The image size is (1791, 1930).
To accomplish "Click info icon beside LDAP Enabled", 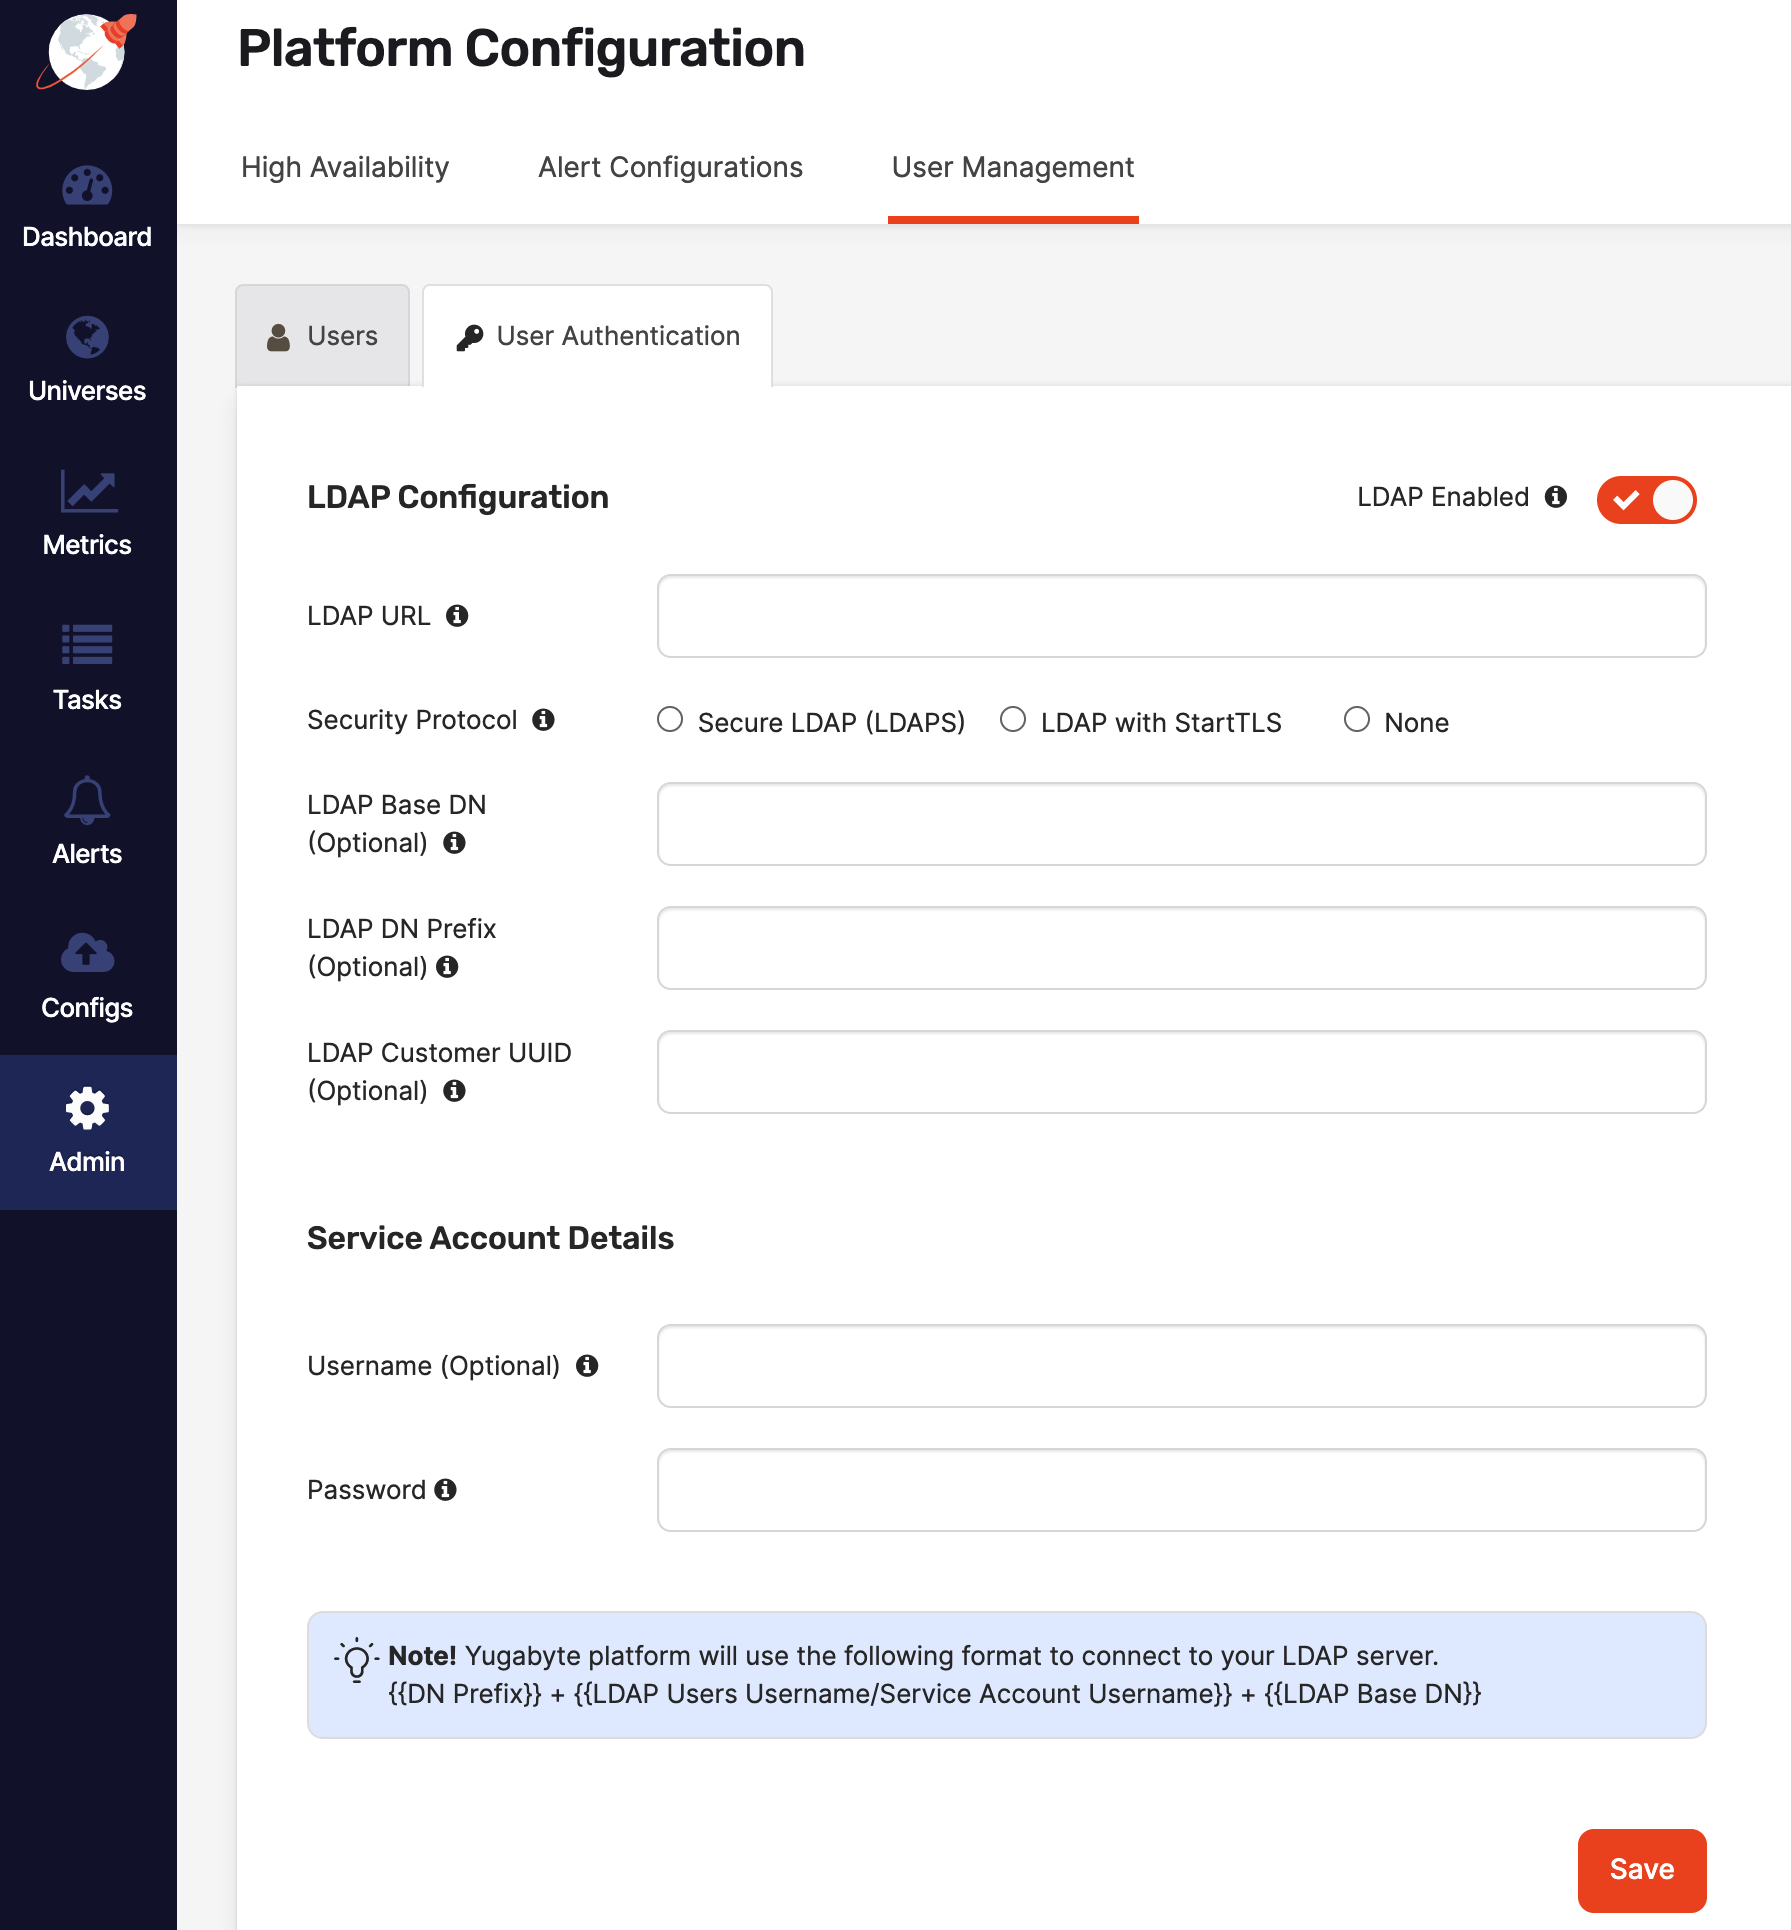I will 1556,497.
